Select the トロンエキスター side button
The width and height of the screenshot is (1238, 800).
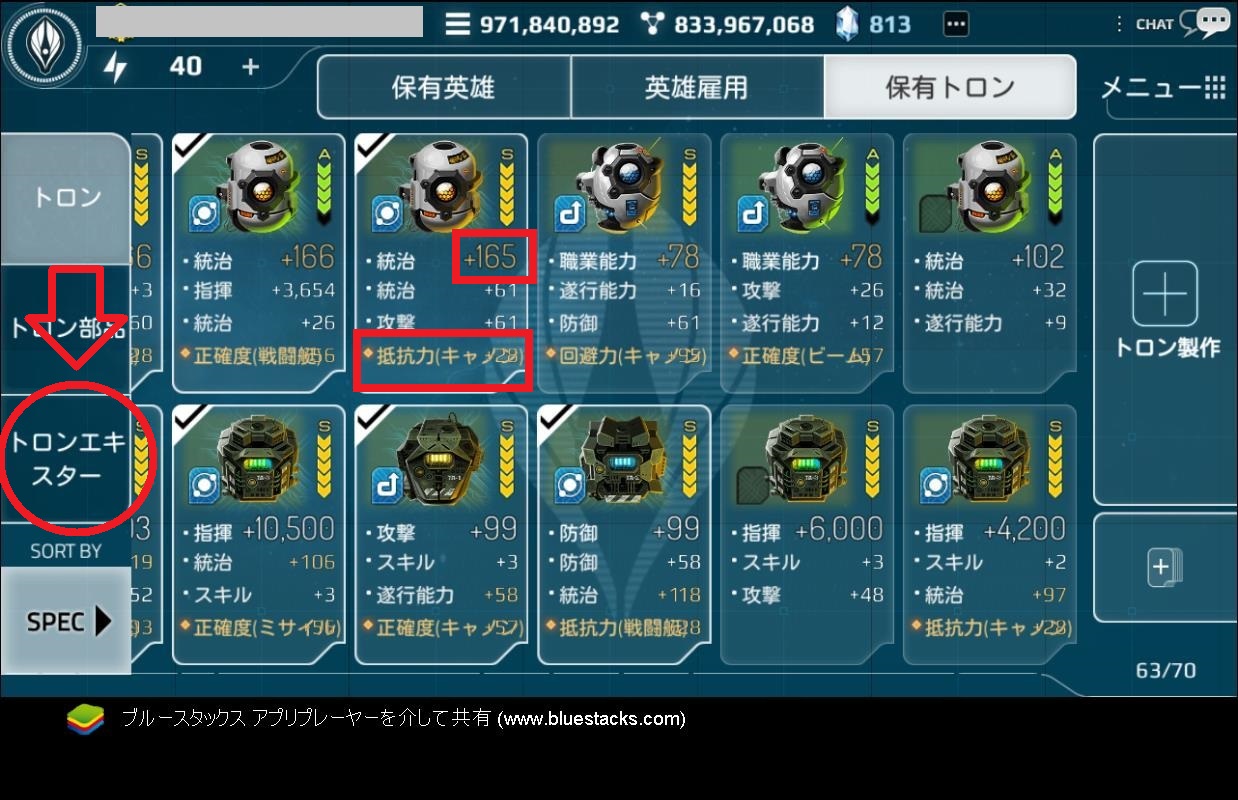click(x=66, y=458)
